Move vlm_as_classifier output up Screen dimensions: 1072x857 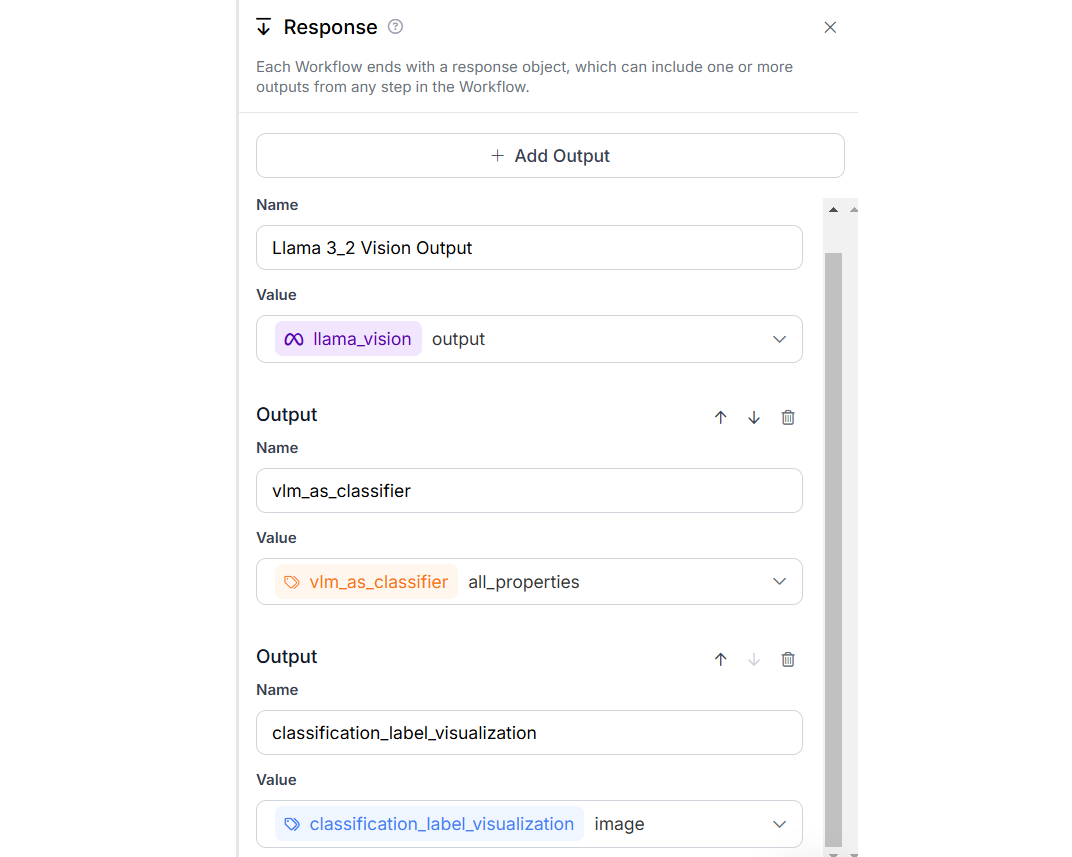tap(720, 418)
